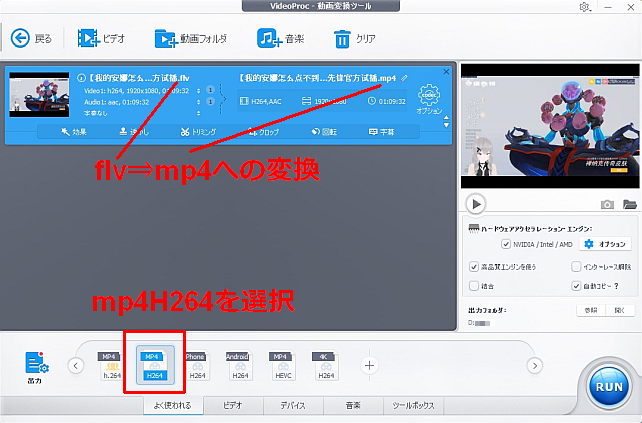Go back with the 戻る button
This screenshot has width=642, height=423.
(32, 38)
